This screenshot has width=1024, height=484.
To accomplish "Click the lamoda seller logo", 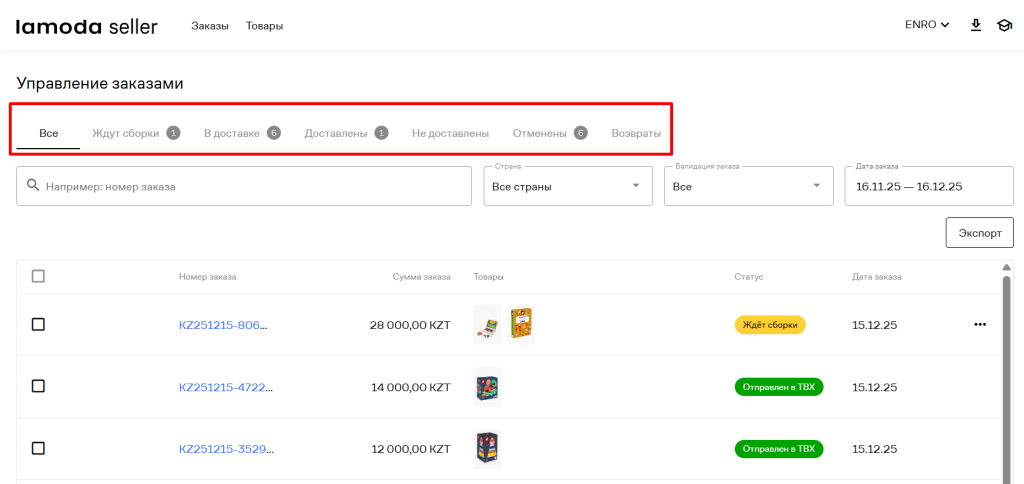I will 86,26.
